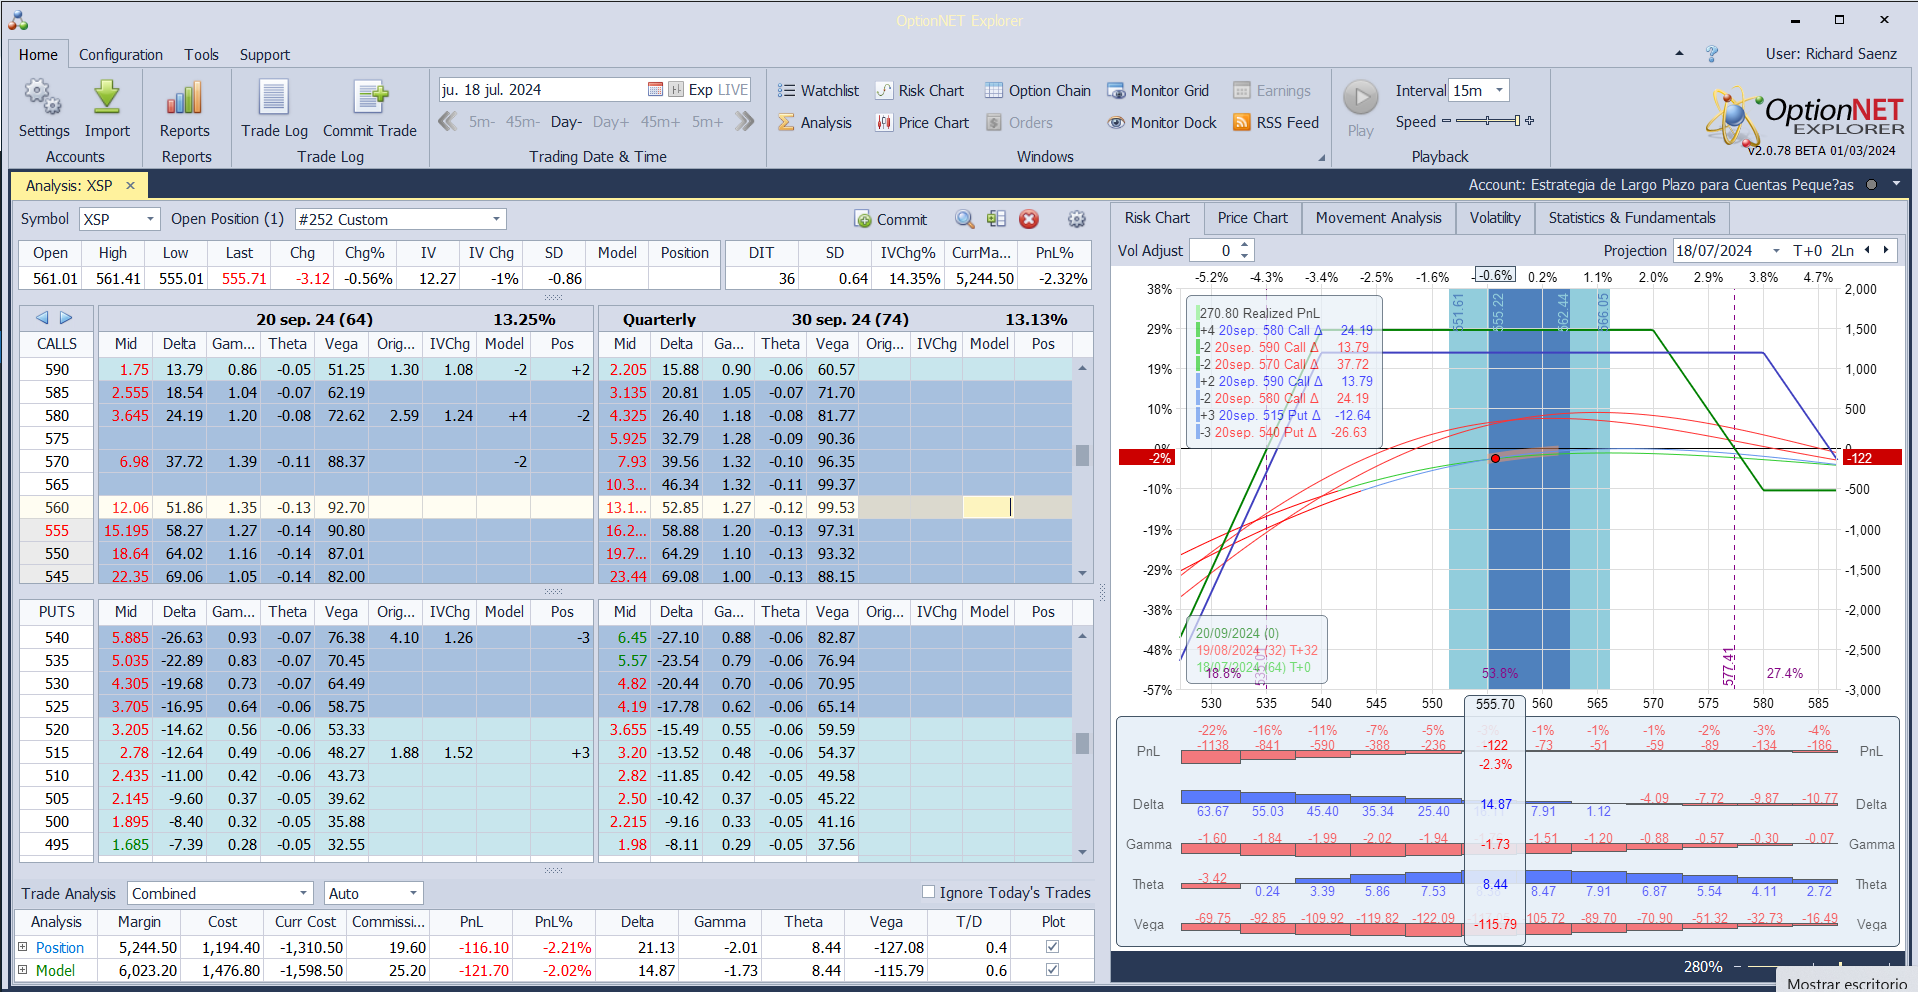Click the Commit button above option chain

point(891,219)
